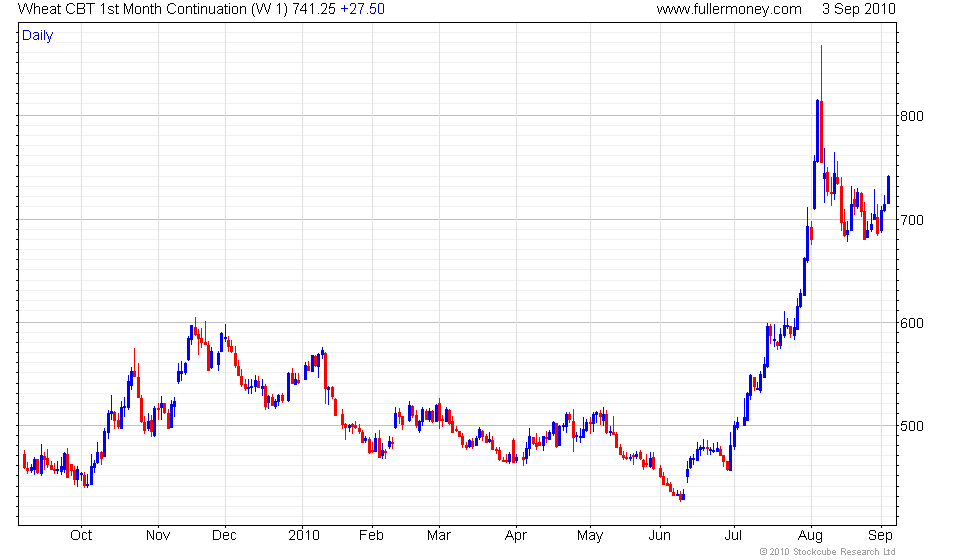Click the chart title 'Wheat CBT 1st Month Continuation'
The width and height of the screenshot is (980, 560).
coord(132,9)
